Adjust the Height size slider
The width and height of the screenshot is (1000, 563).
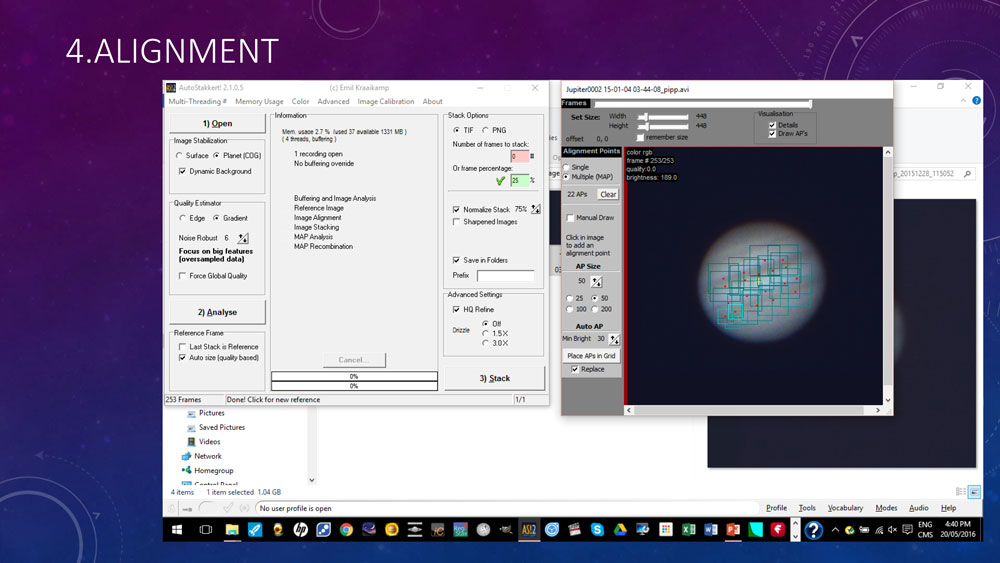pyautogui.click(x=664, y=126)
